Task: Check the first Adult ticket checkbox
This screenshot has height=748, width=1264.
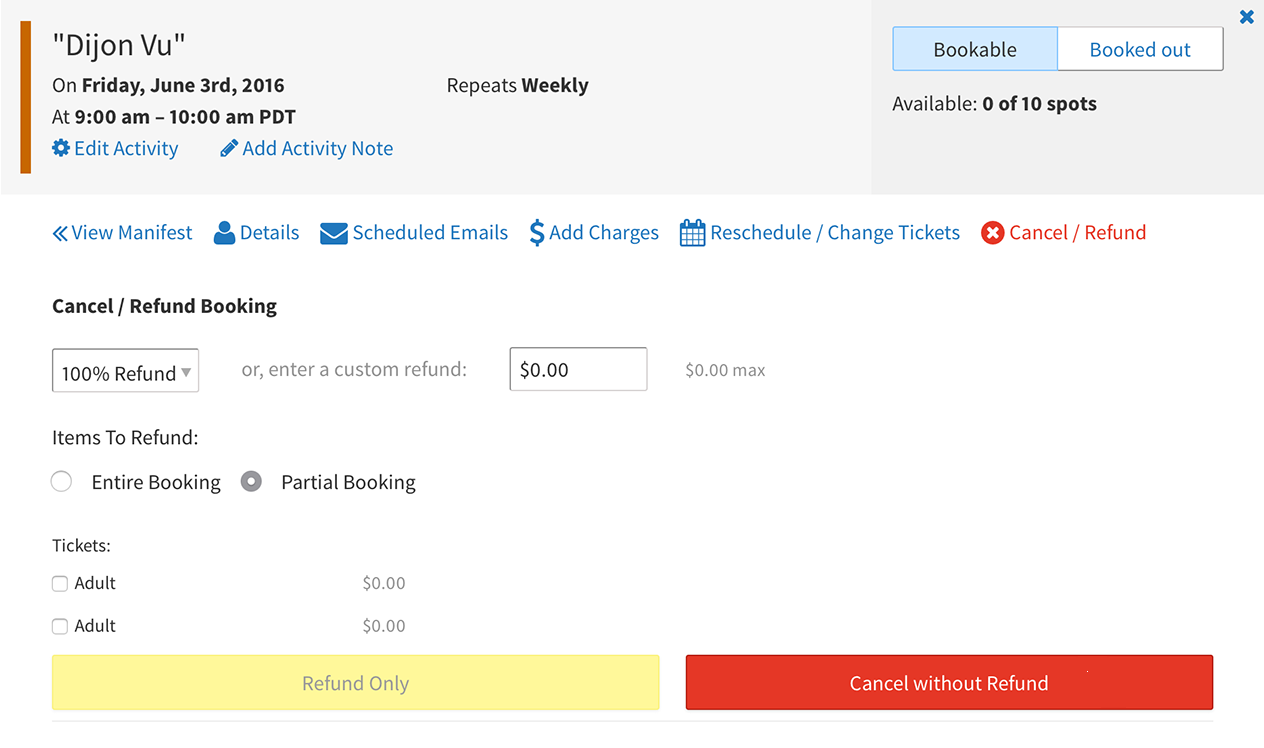Action: [x=60, y=584]
